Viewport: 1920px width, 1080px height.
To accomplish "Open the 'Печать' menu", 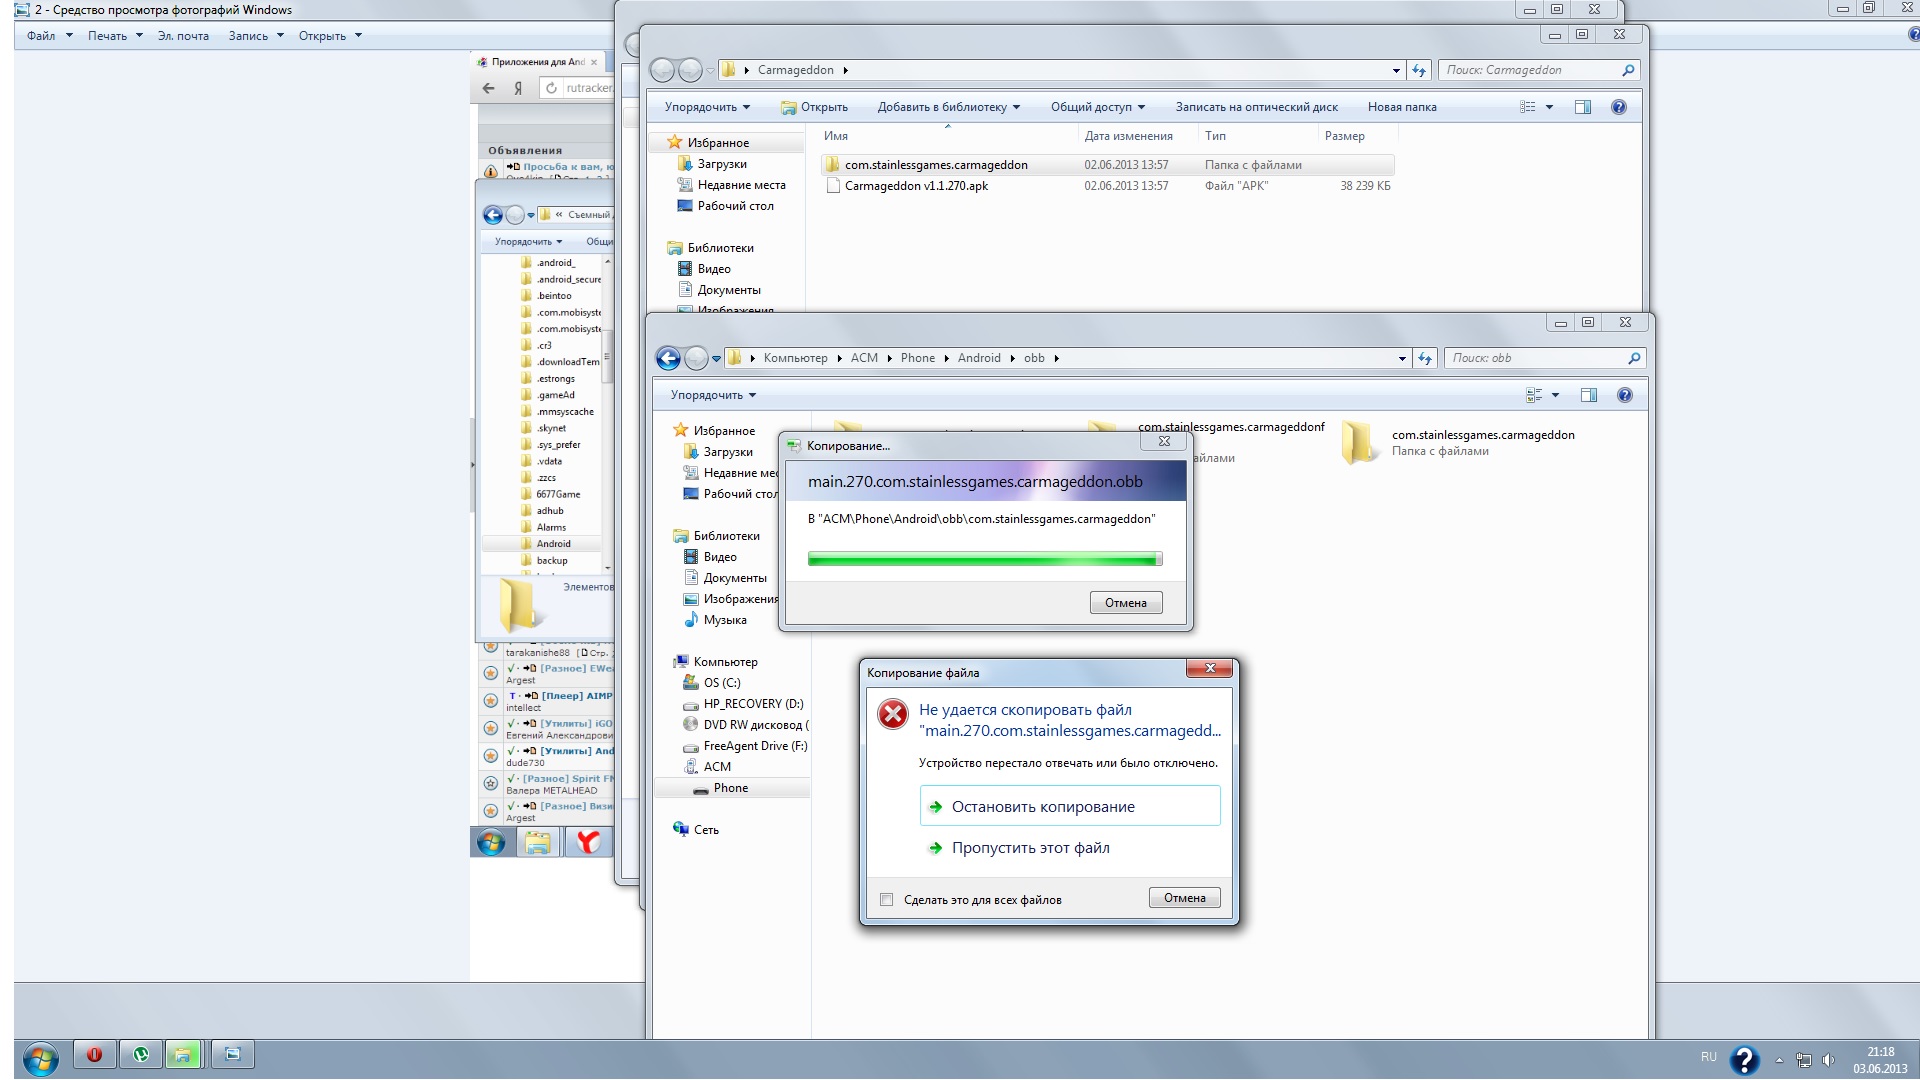I will point(114,35).
